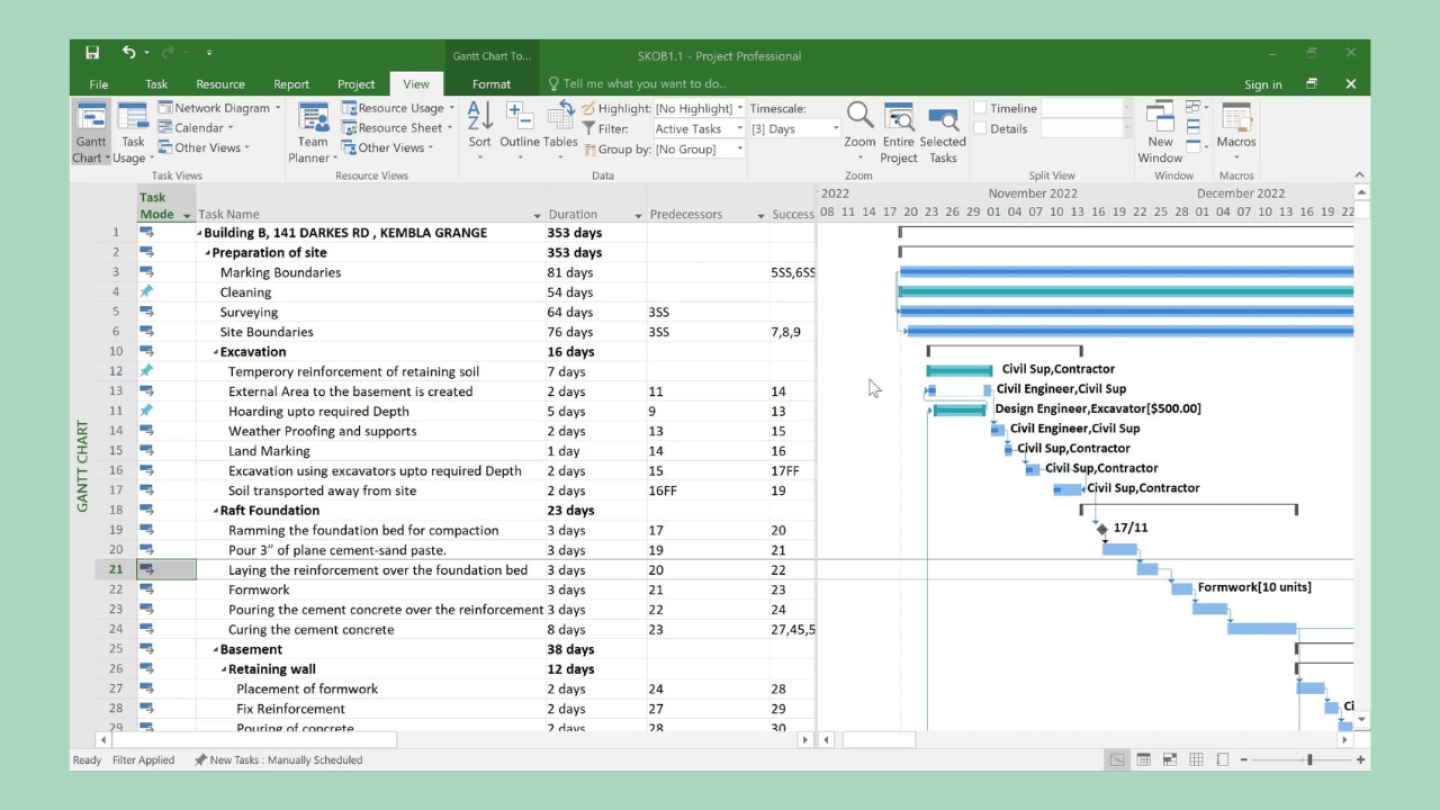Select row header 21
This screenshot has height=810, width=1440.
(115, 570)
